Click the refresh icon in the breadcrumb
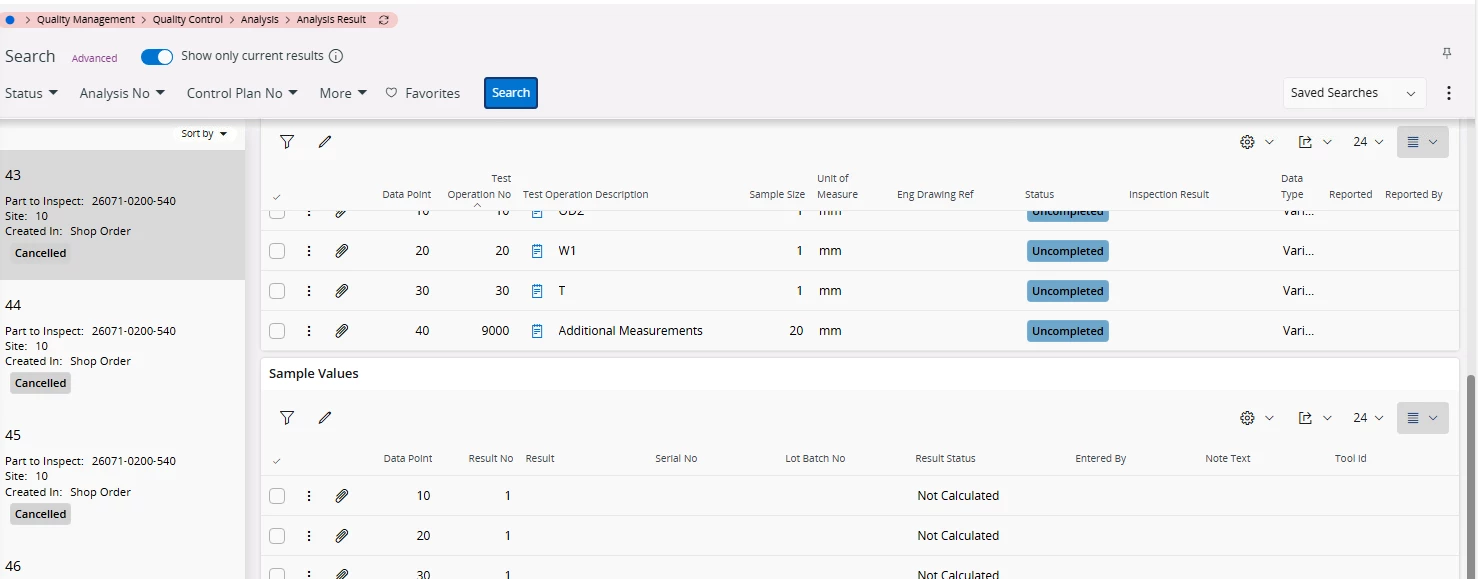Viewport: 1478px width, 579px height. 384,20
